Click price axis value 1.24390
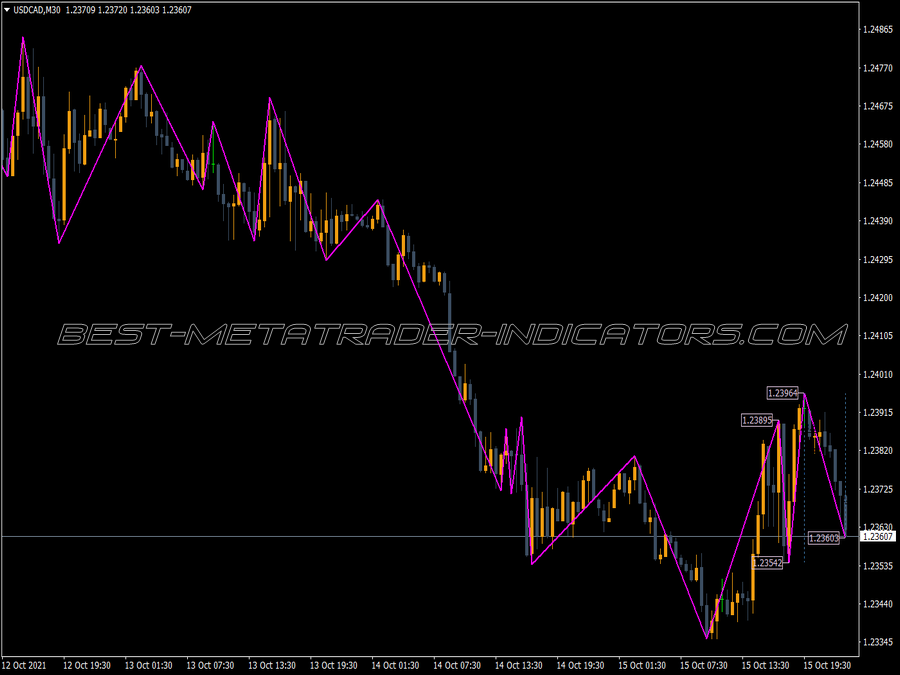900x675 pixels. (878, 221)
